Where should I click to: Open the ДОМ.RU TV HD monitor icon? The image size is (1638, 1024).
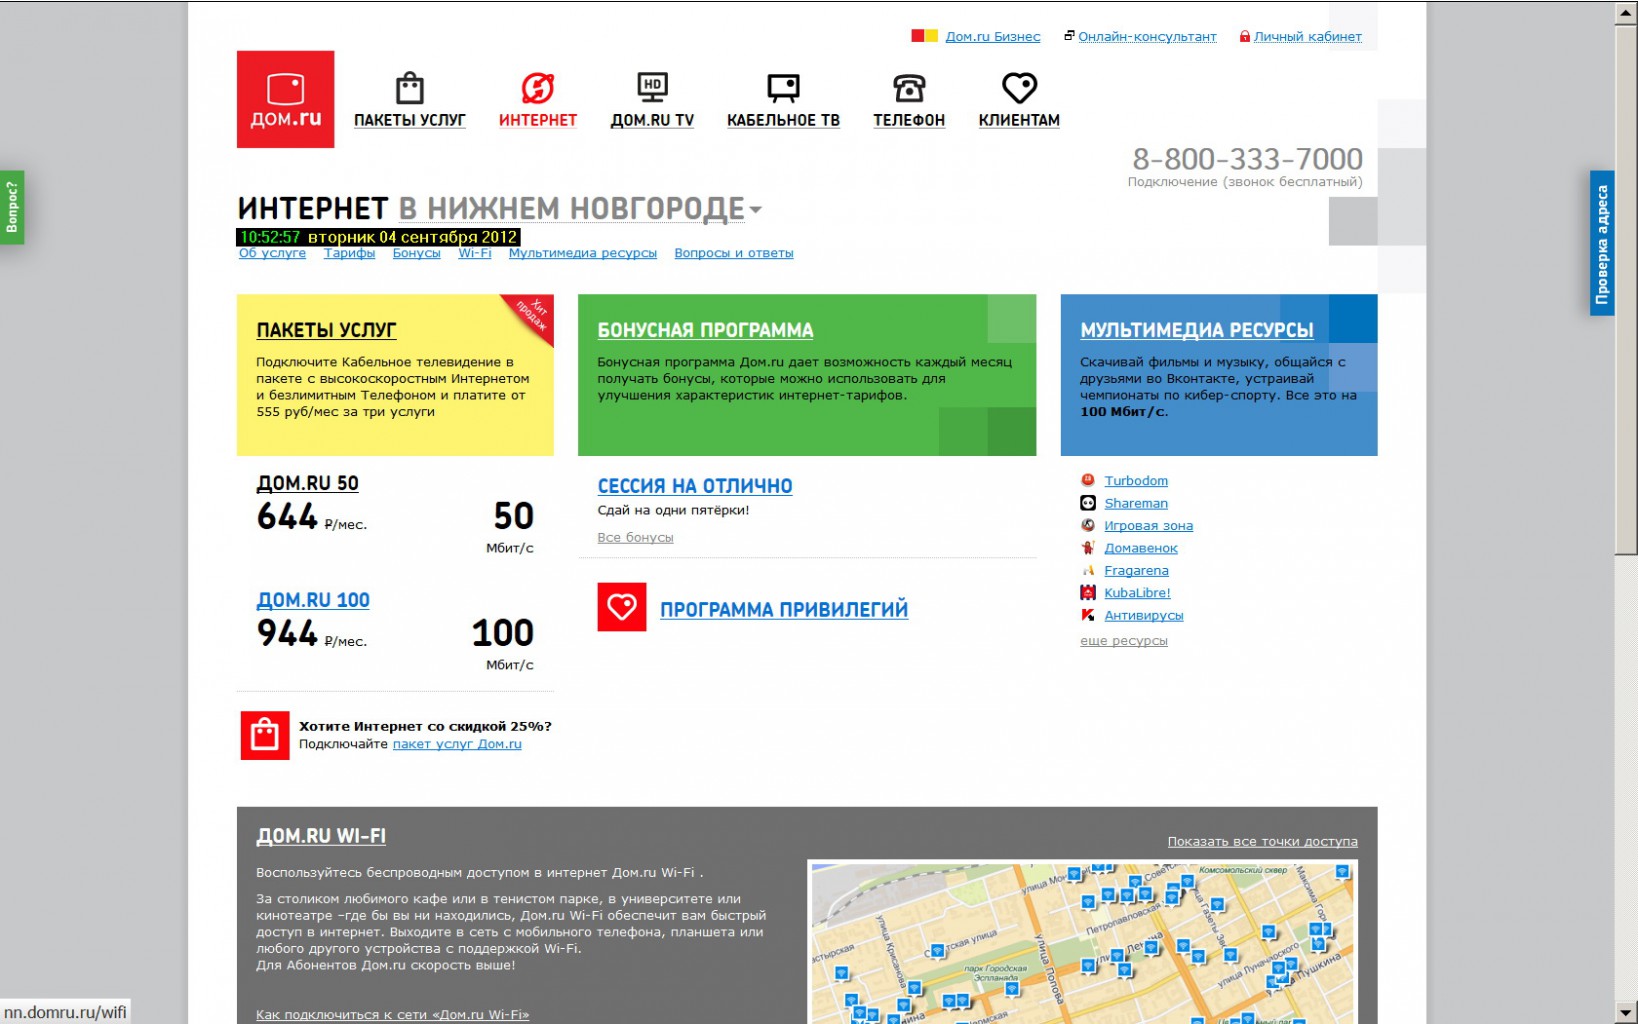point(652,88)
